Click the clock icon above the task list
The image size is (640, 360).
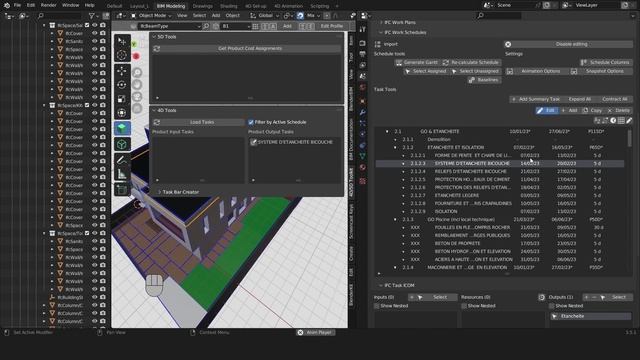(x=613, y=120)
